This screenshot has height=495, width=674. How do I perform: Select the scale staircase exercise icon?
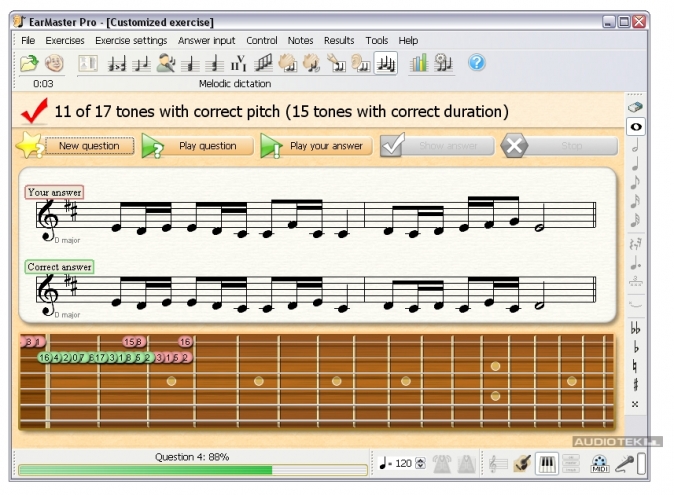263,64
